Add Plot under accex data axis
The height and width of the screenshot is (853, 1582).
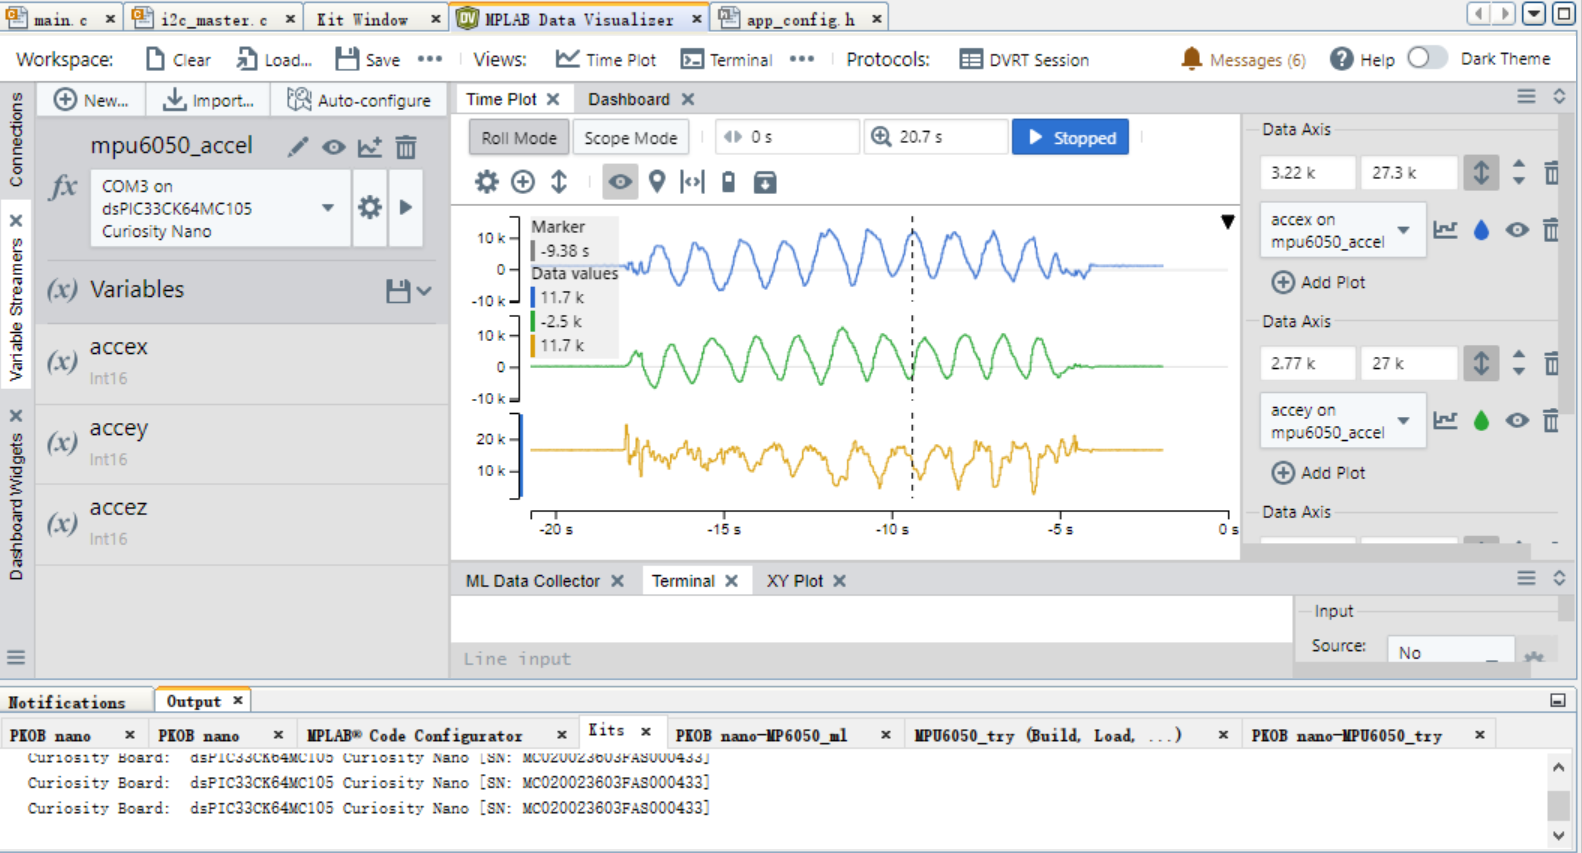click(x=1319, y=282)
